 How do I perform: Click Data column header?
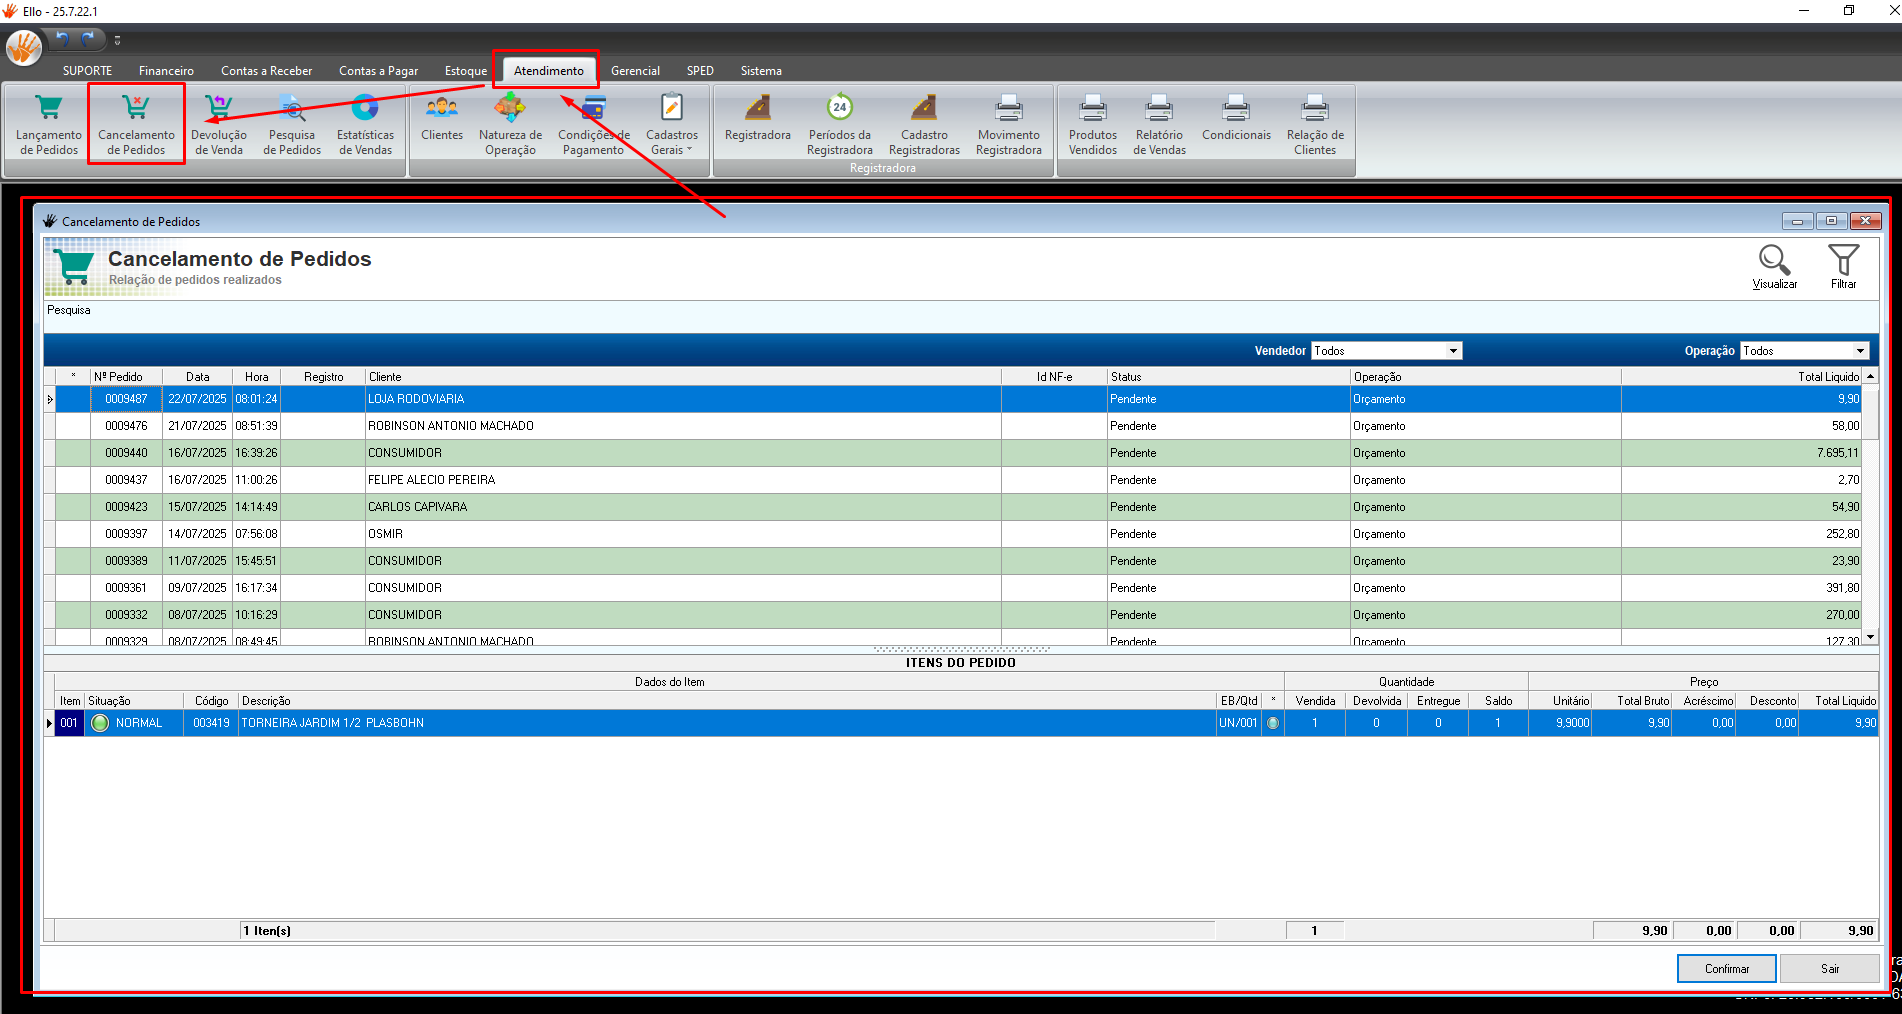pos(198,377)
